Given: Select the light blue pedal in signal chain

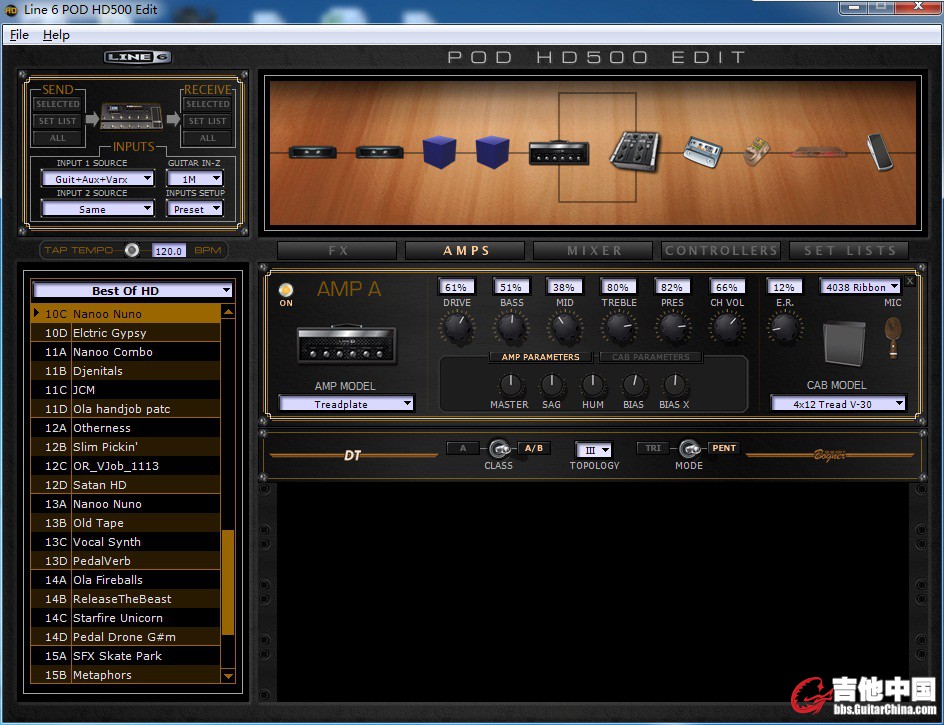Looking at the screenshot, I should click(x=703, y=151).
